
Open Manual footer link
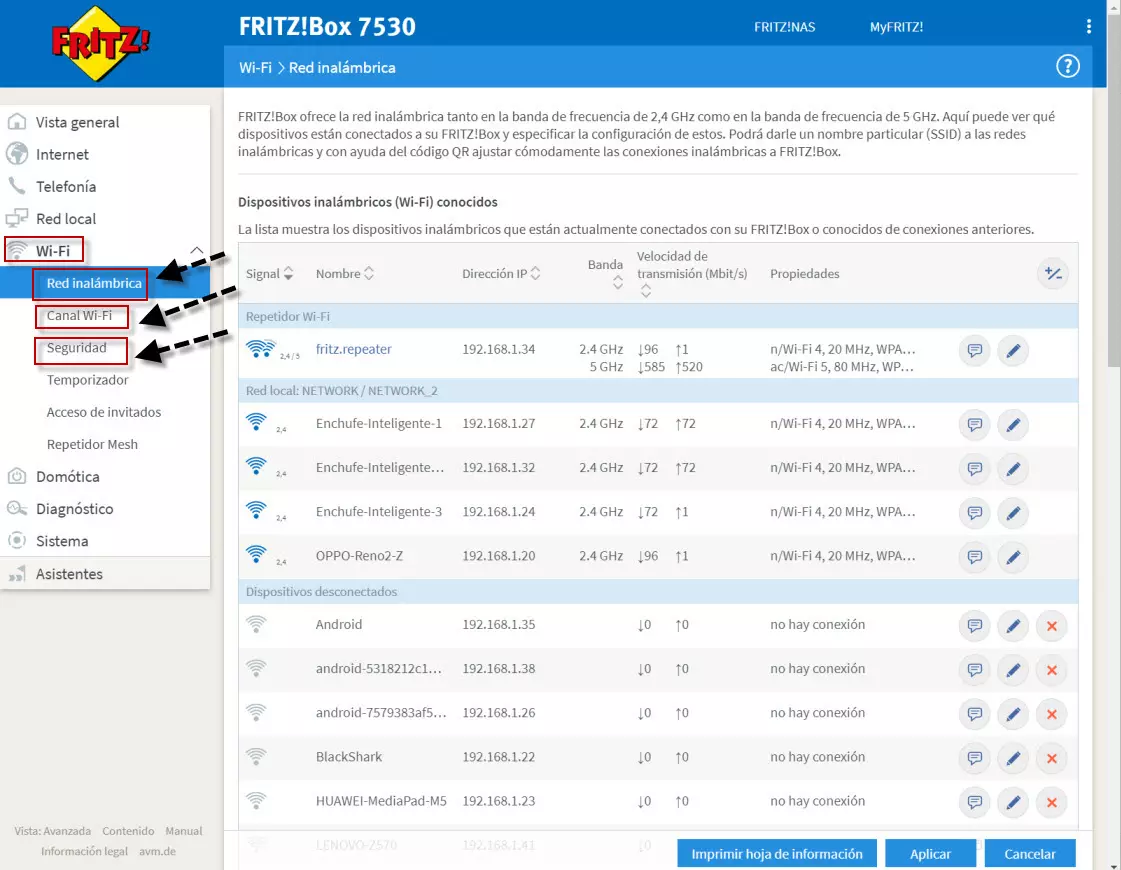pos(184,831)
